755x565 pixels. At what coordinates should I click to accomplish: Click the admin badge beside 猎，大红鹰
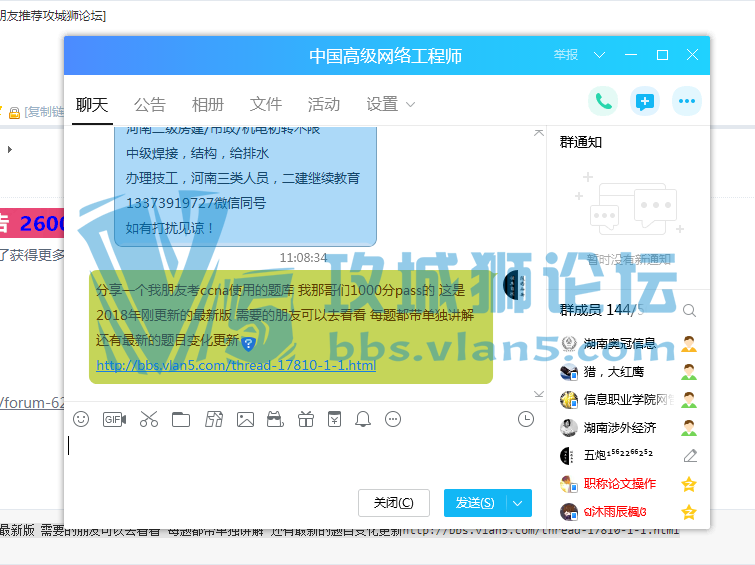(x=689, y=371)
